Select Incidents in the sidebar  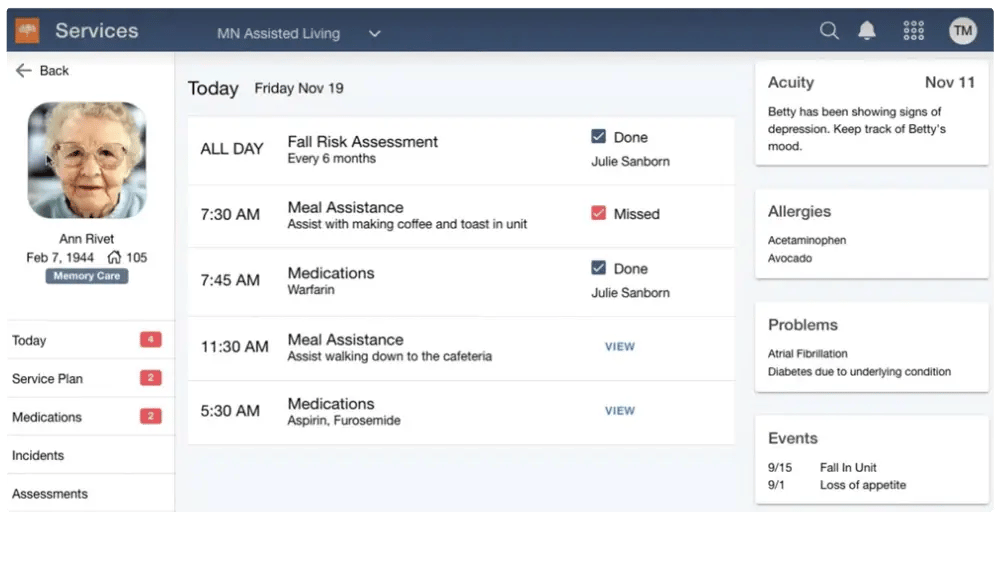pos(38,455)
